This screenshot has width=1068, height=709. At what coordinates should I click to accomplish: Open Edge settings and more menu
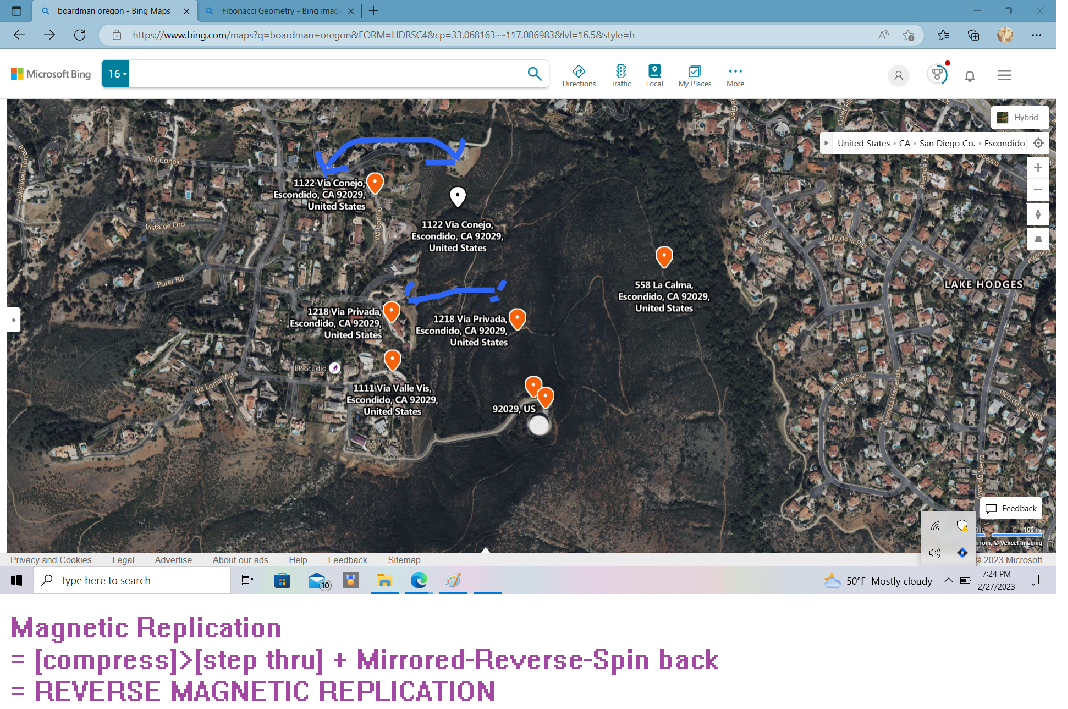1036,35
